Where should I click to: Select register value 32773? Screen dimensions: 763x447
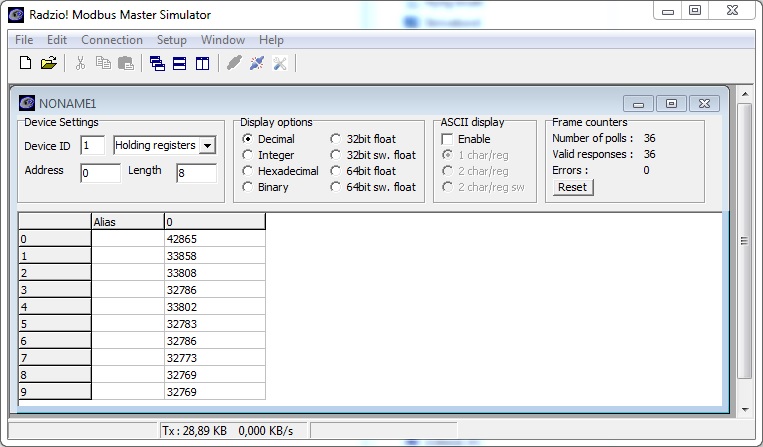pyautogui.click(x=215, y=358)
